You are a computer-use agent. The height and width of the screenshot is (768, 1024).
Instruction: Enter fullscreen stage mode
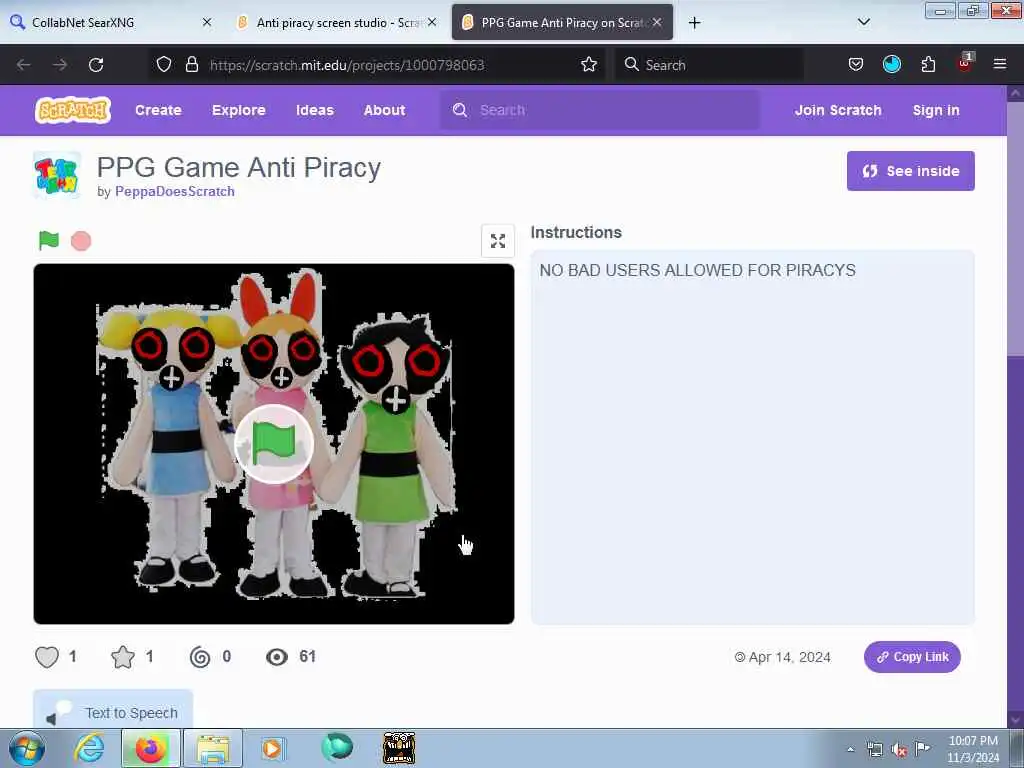point(498,241)
